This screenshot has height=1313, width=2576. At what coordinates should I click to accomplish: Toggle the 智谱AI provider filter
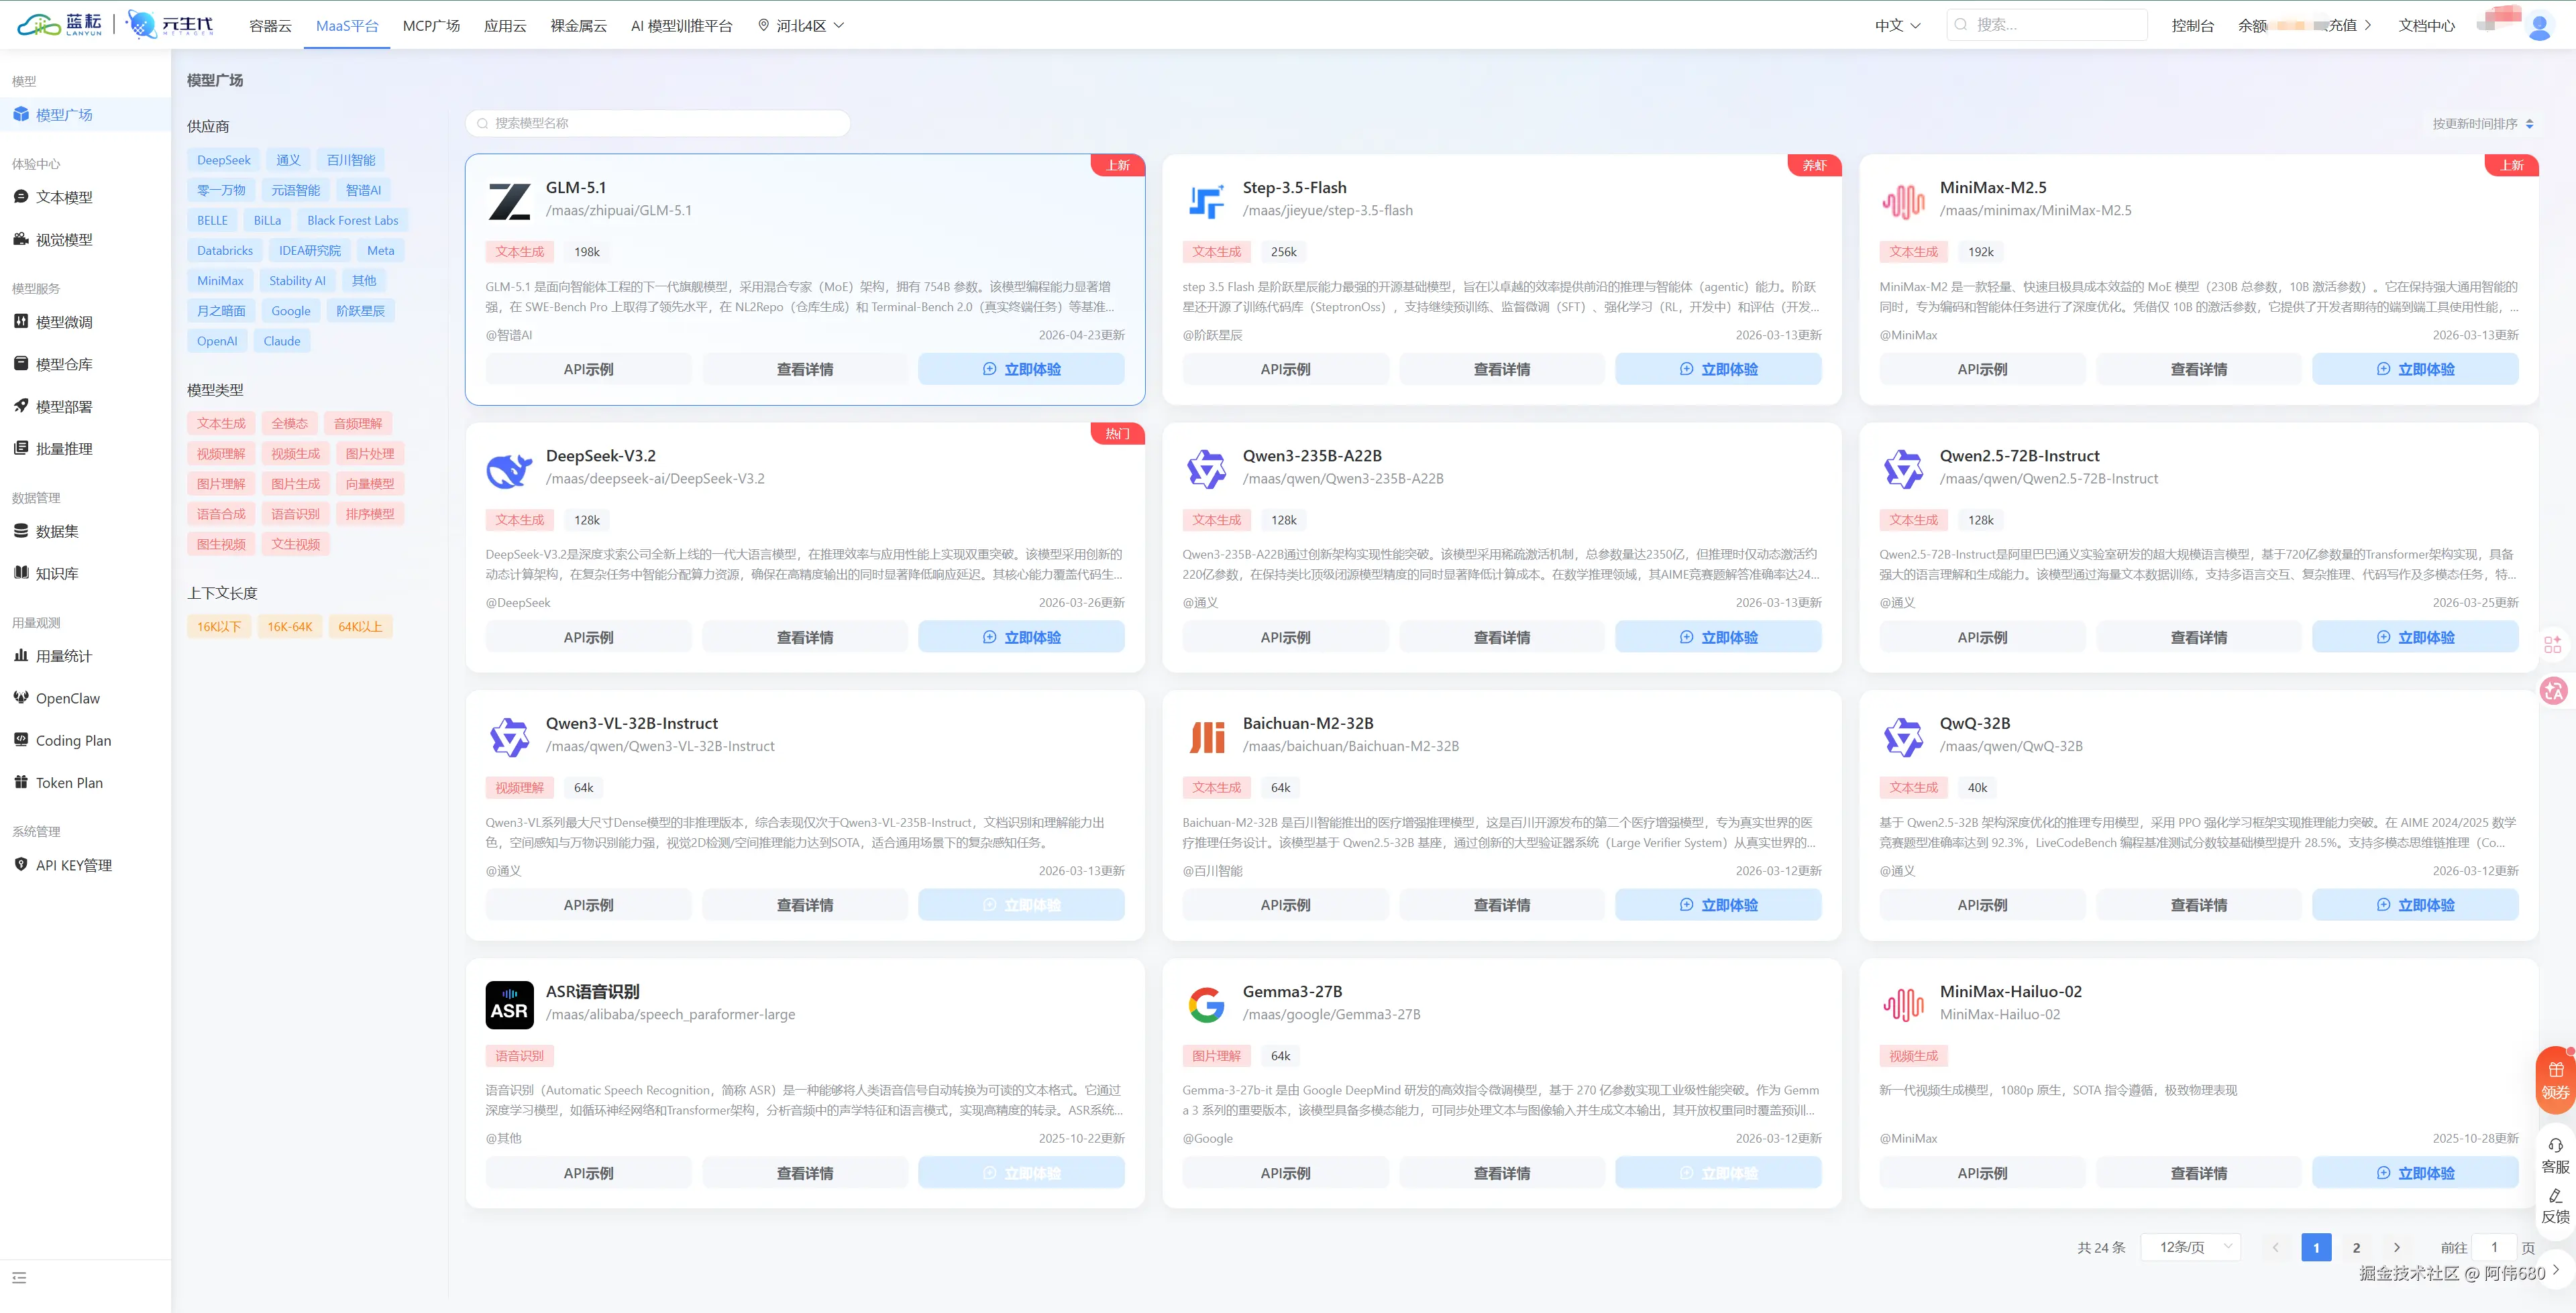[x=363, y=190]
